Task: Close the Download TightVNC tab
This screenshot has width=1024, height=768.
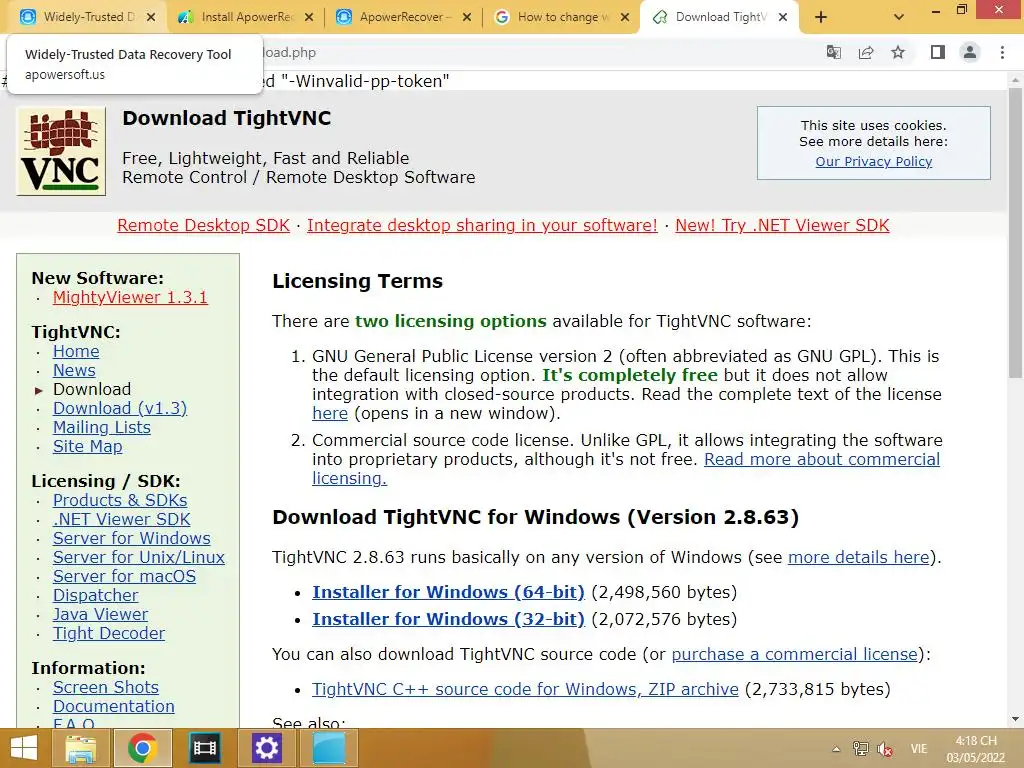Action: [x=783, y=17]
